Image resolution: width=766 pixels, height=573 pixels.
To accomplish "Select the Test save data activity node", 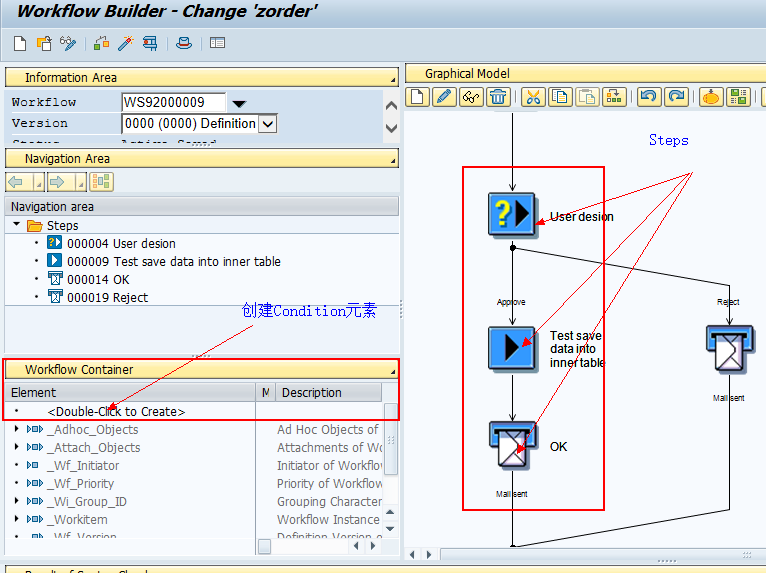I will [512, 348].
